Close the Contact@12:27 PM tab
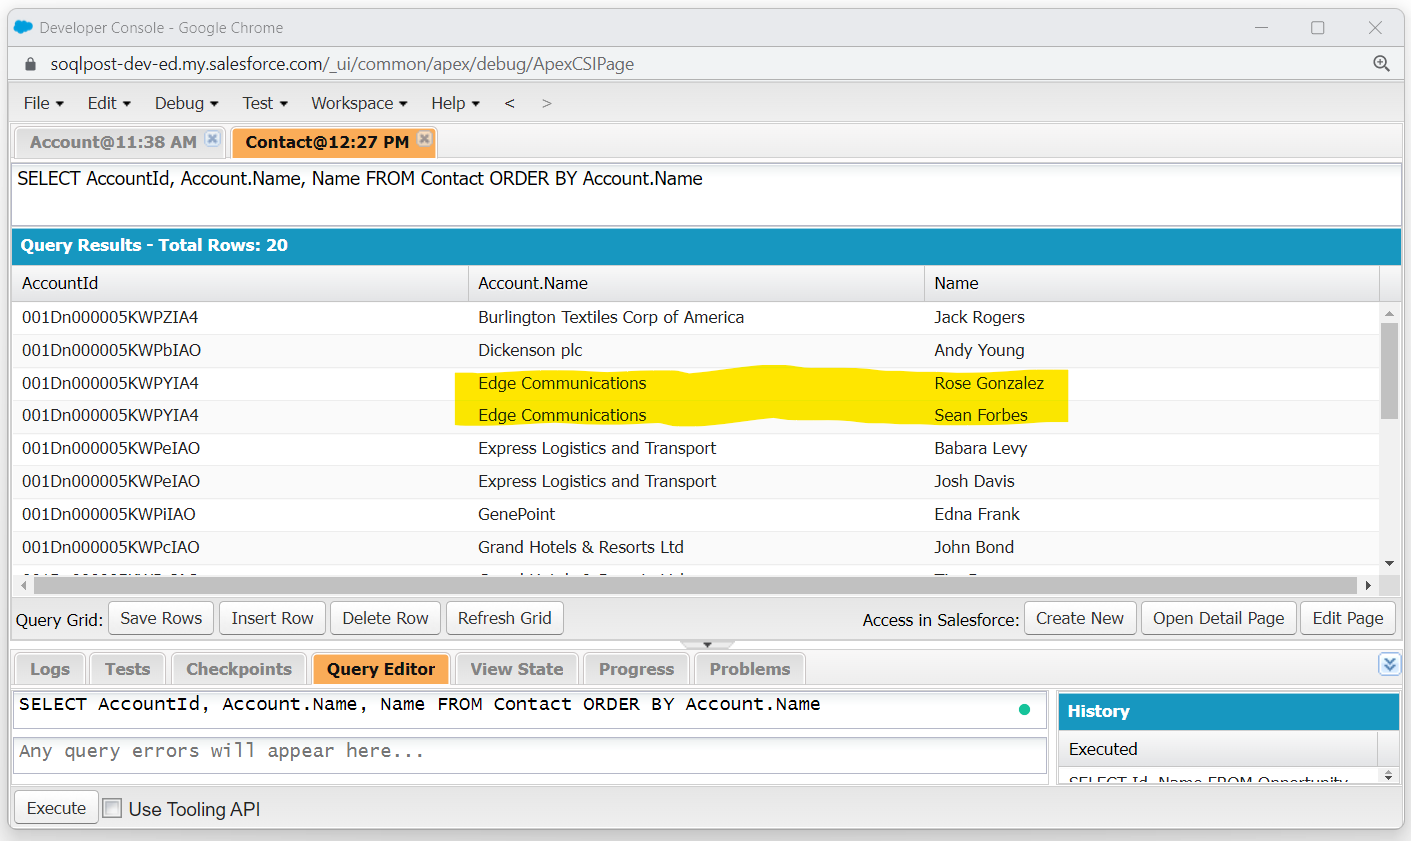This screenshot has width=1411, height=841. tap(425, 140)
